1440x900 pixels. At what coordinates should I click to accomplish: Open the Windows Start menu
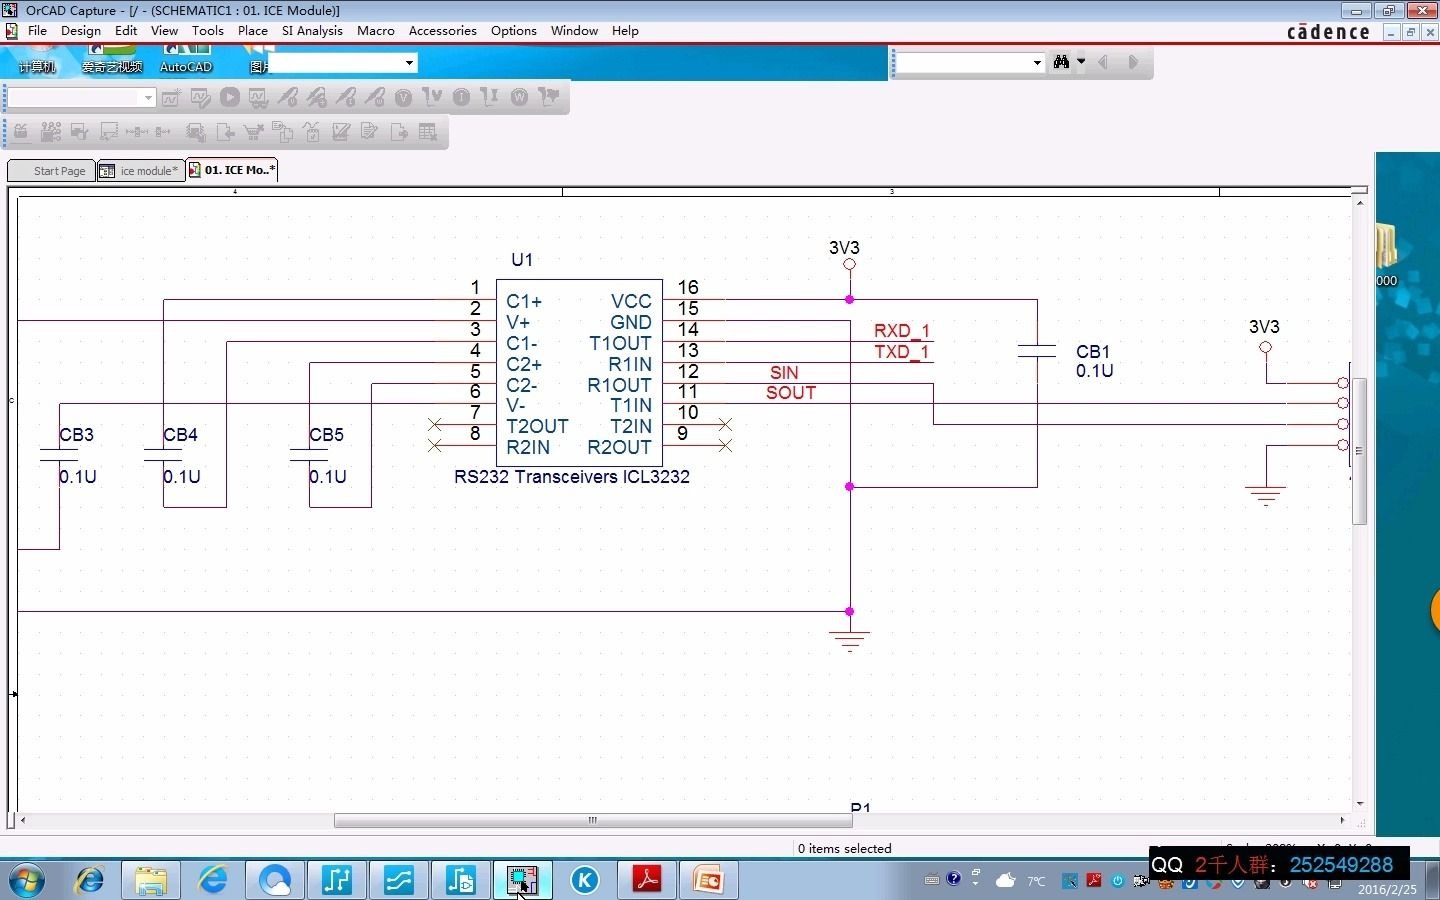[x=27, y=880]
